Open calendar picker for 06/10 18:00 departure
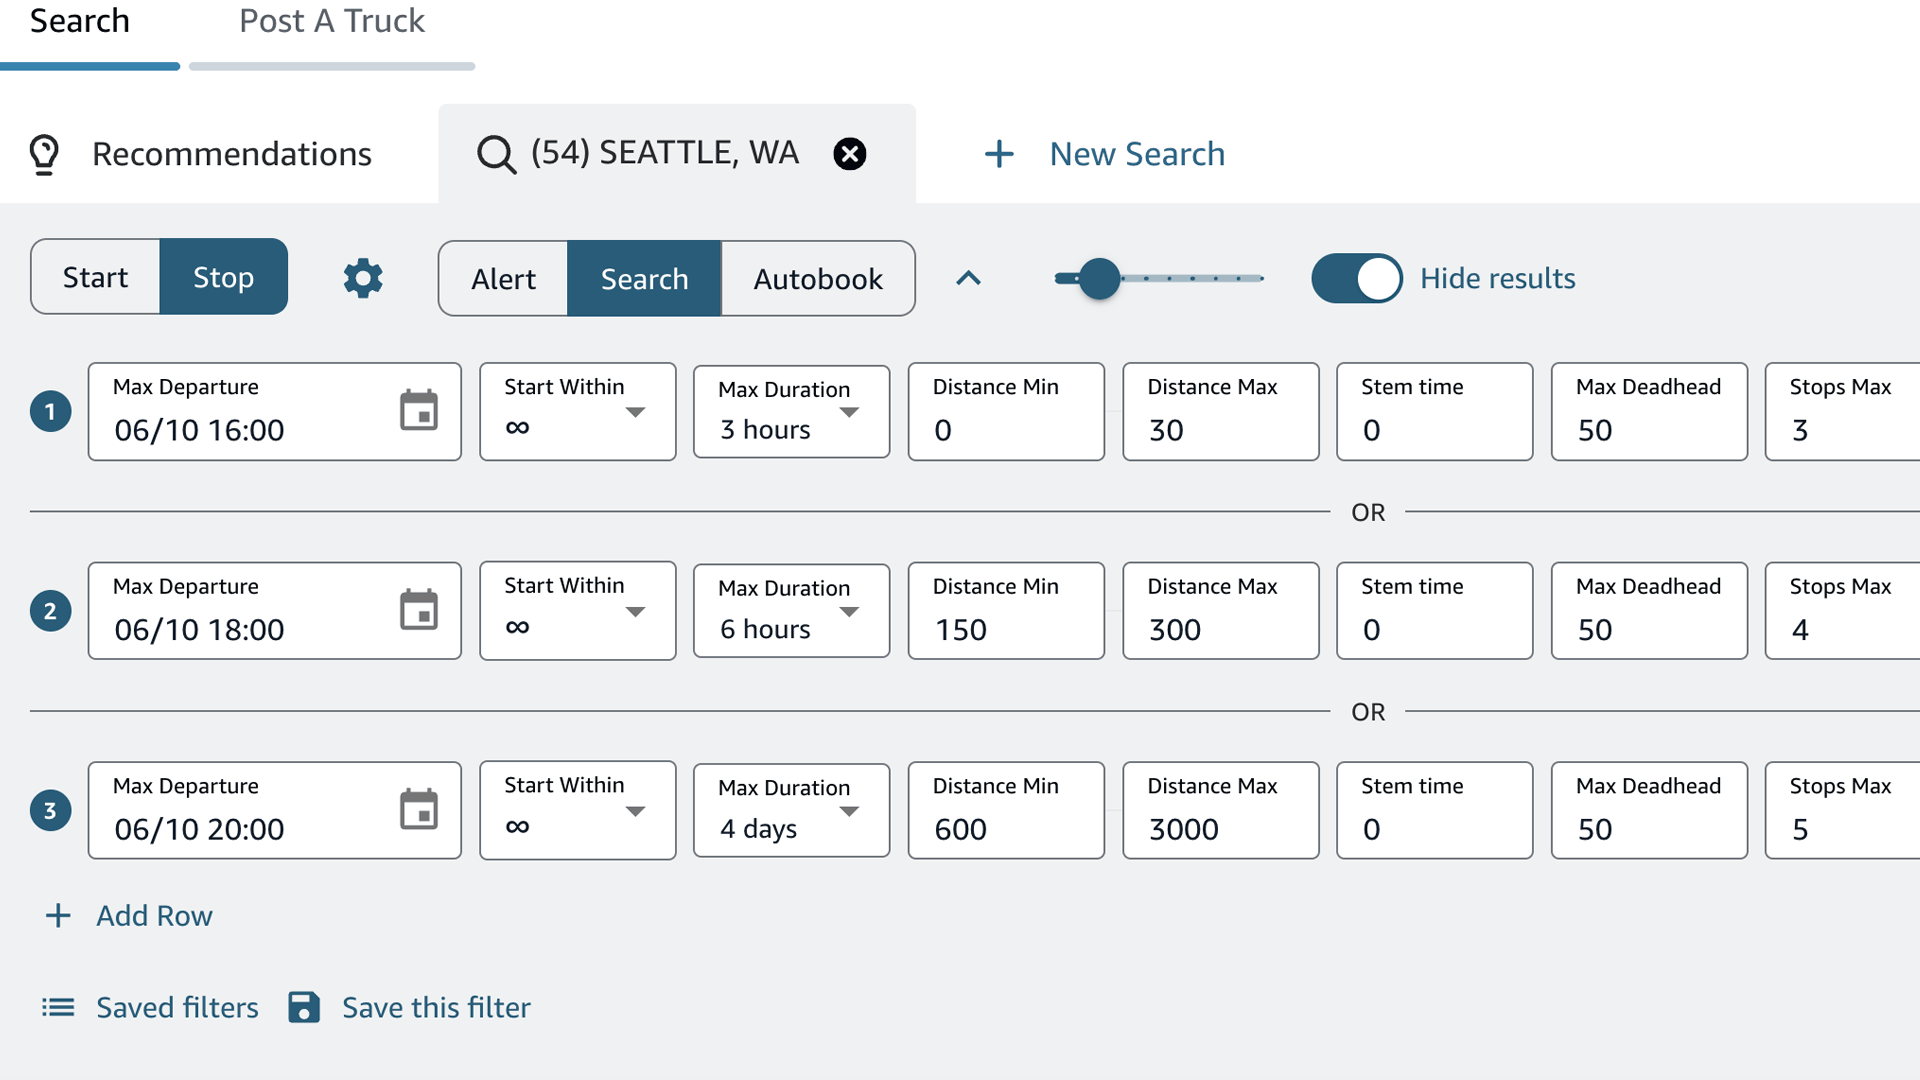The image size is (1920, 1080). pos(419,610)
